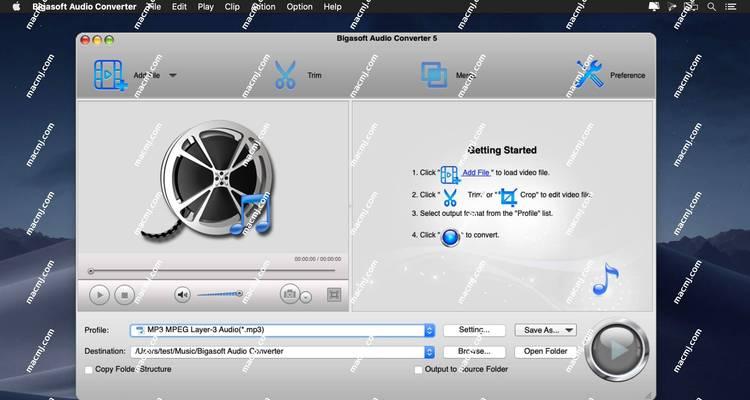This screenshot has height=400, width=750.
Task: Click the Stop button in preview controls
Action: tap(125, 295)
